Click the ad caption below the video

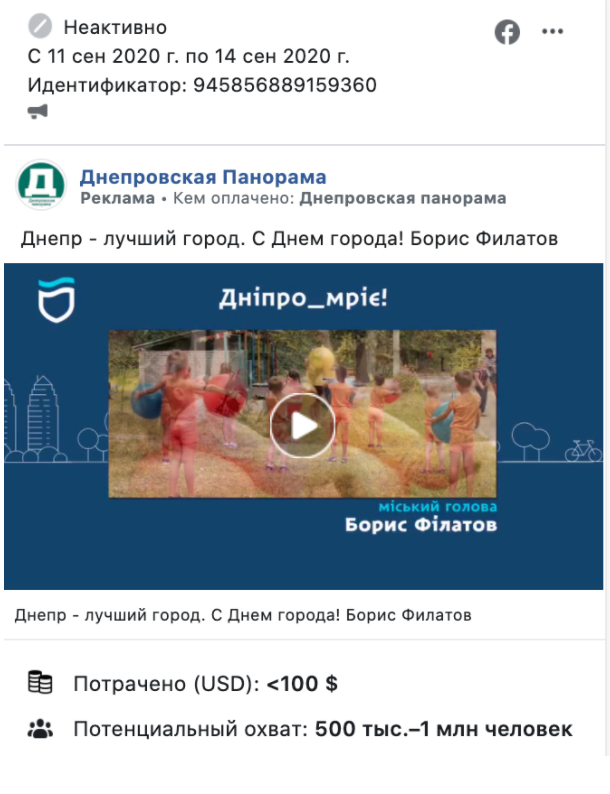pyautogui.click(x=243, y=615)
